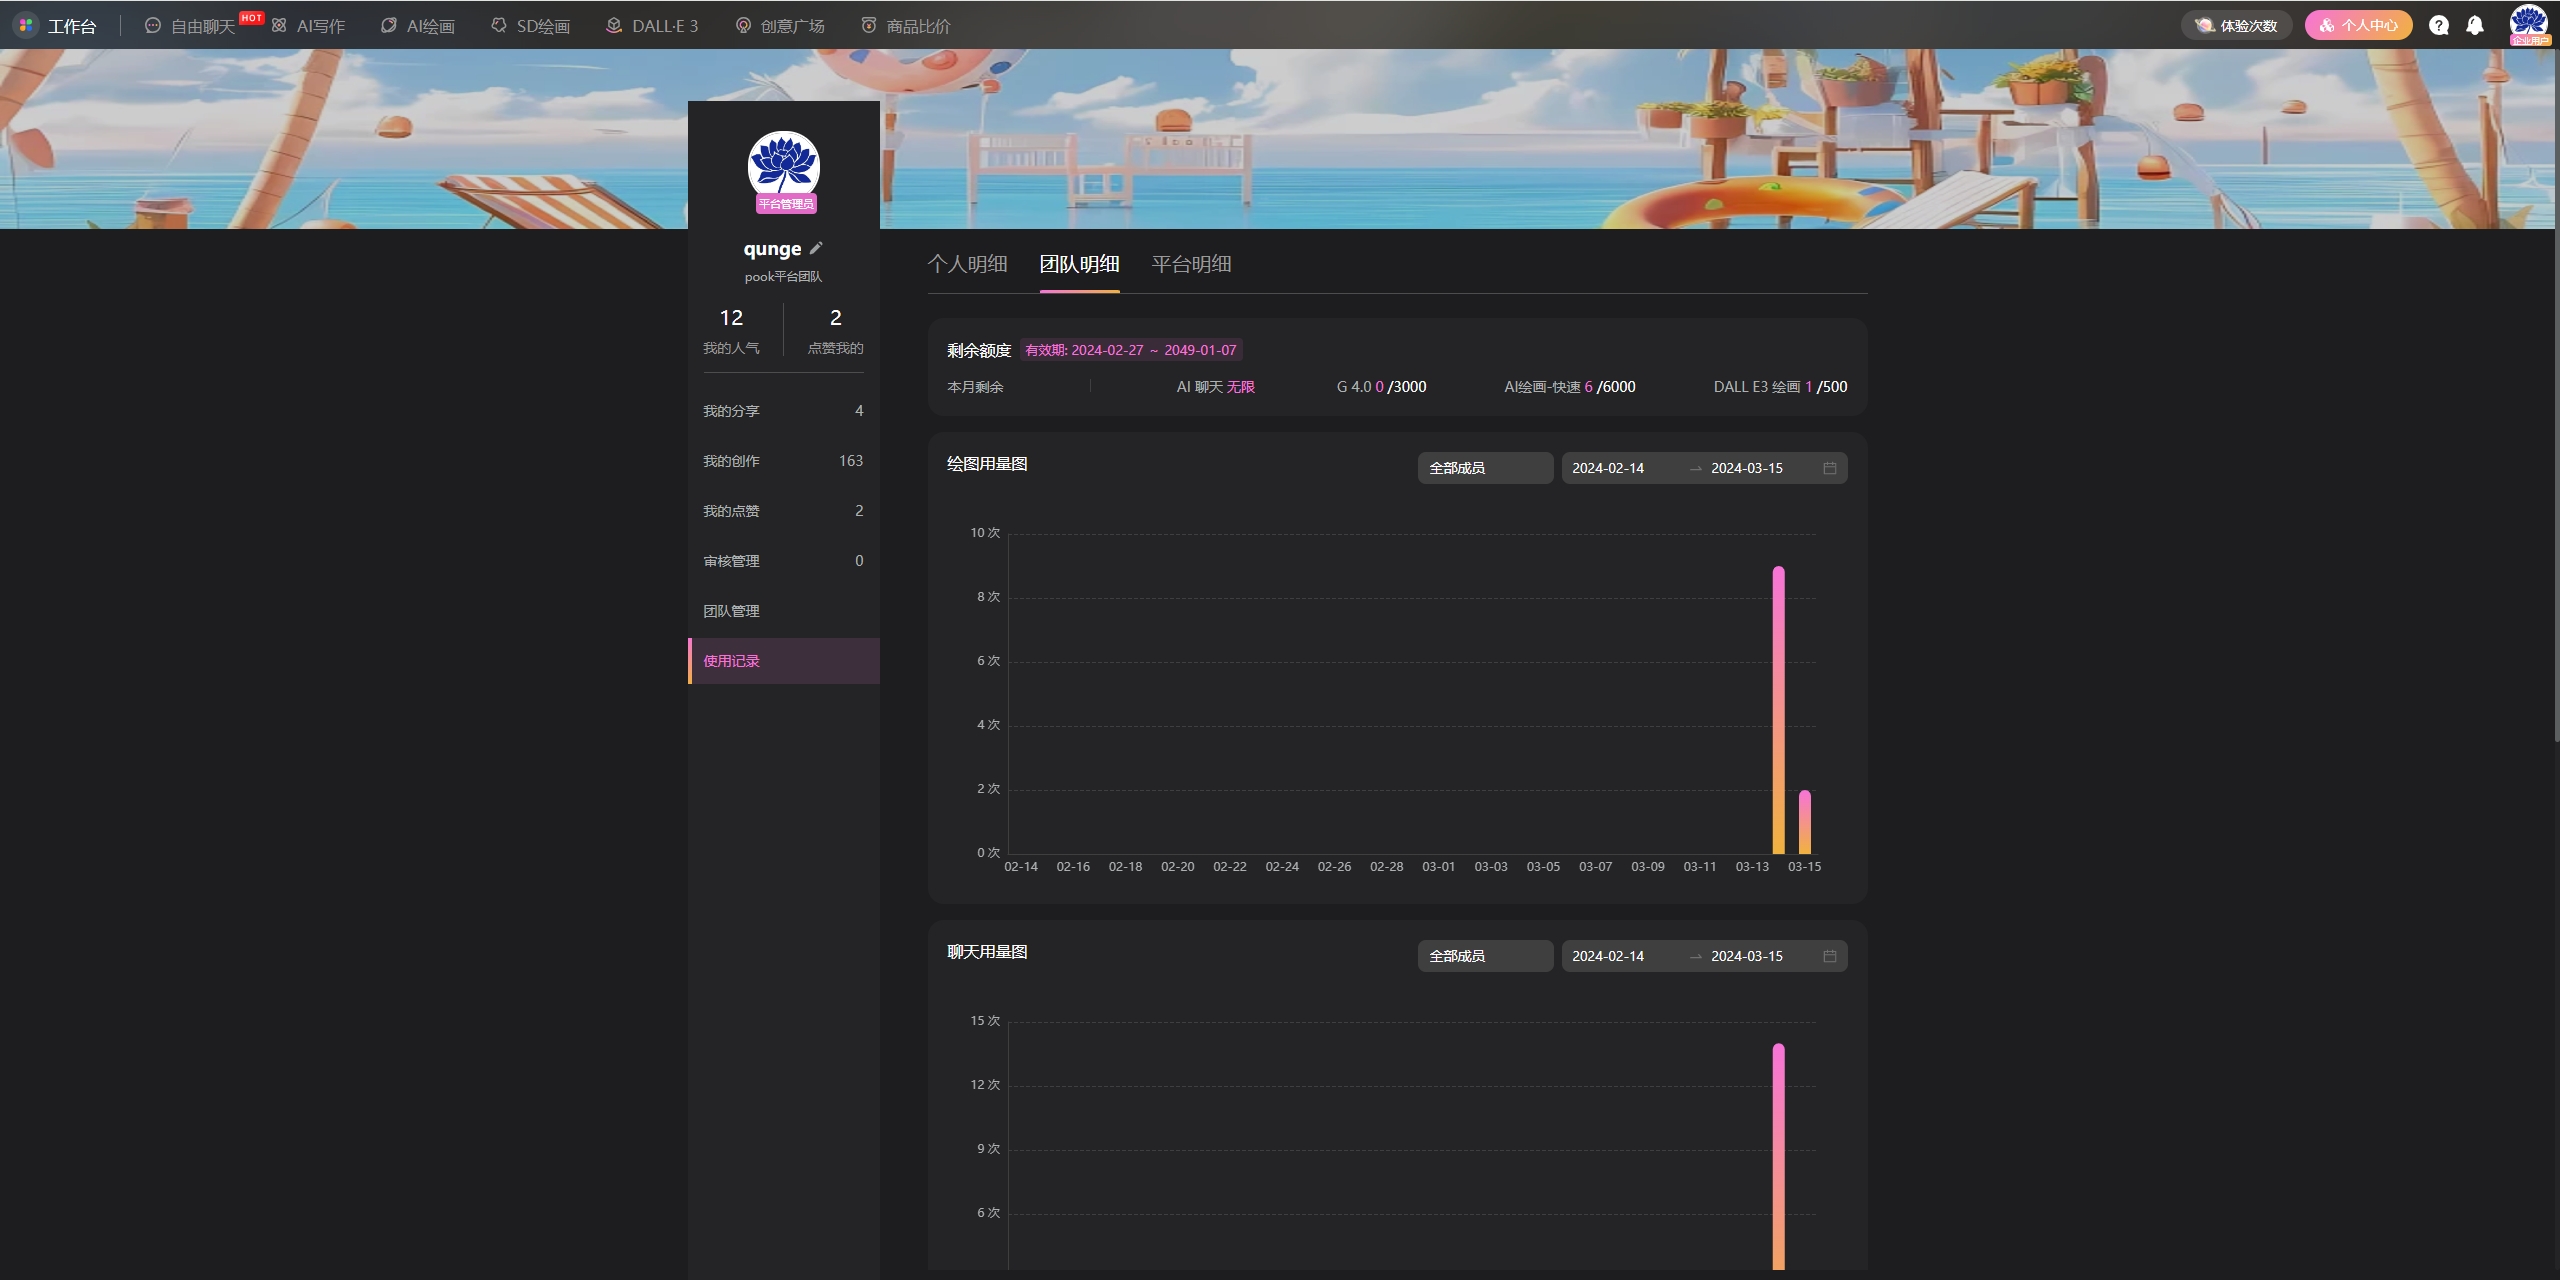Click the AI绘画 icon
The image size is (2560, 1280).
click(x=389, y=26)
